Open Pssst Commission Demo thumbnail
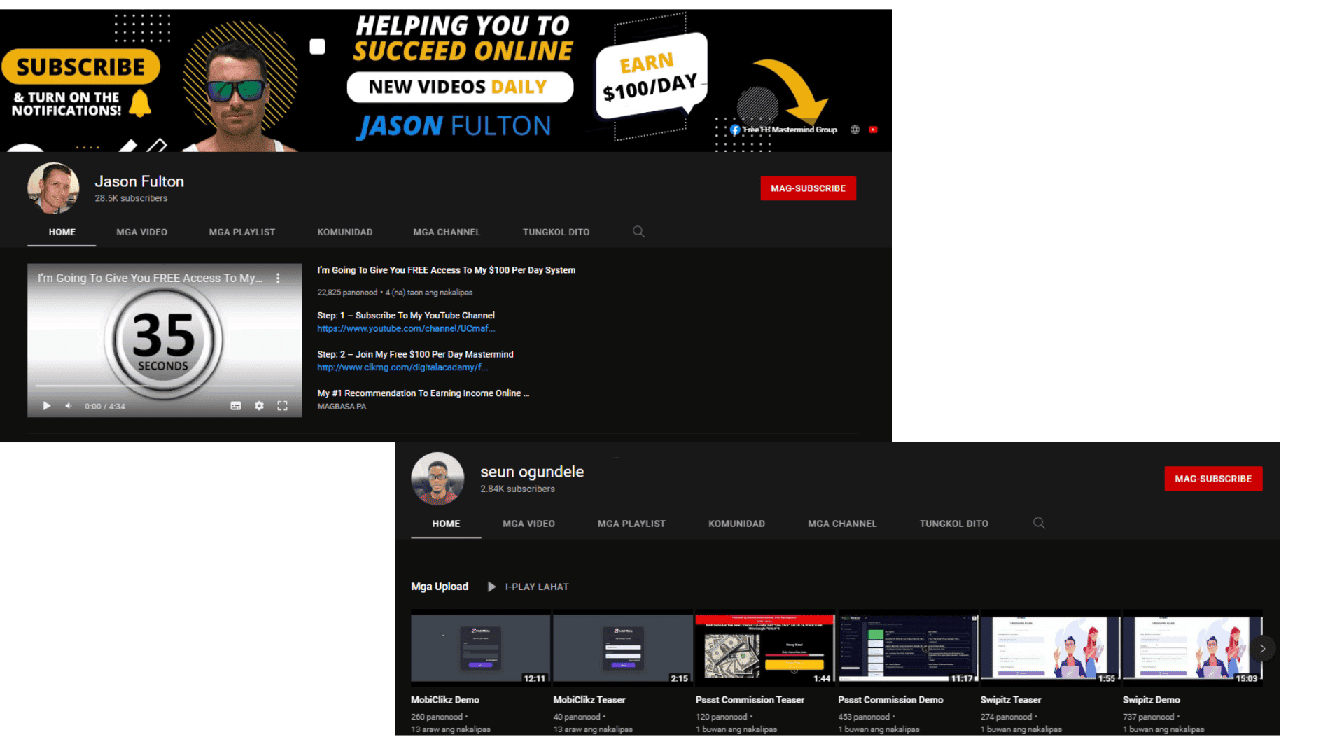The height and width of the screenshot is (756, 1344). click(908, 649)
